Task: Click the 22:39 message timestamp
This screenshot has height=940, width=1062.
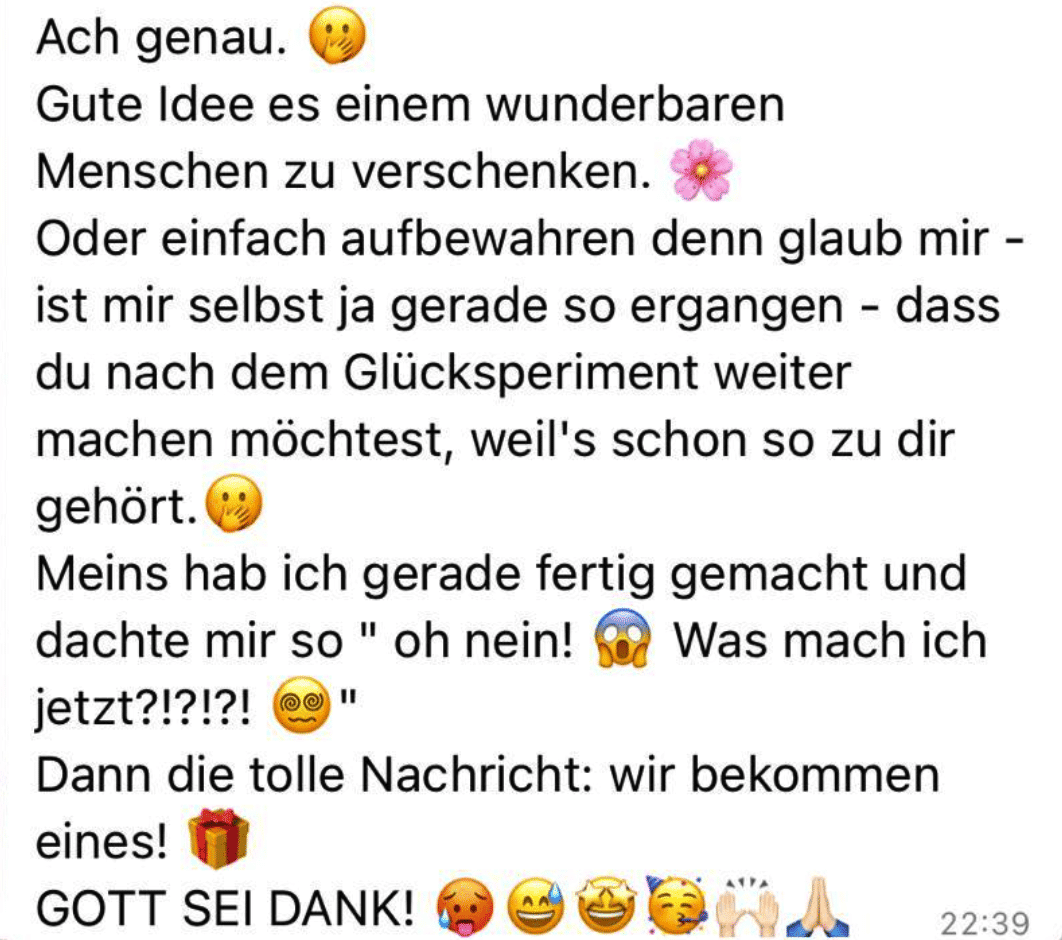Action: [985, 922]
